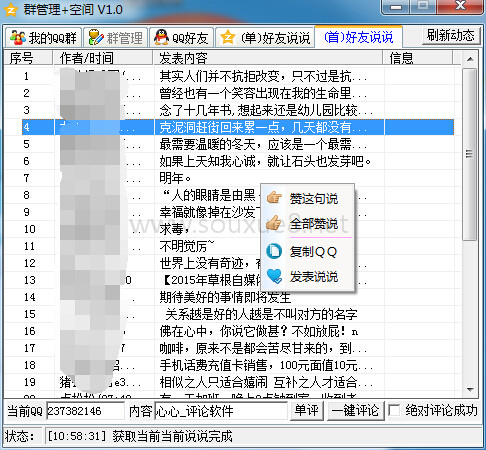Click the scrollbar down arrow in list
486x450 pixels.
tap(470, 389)
